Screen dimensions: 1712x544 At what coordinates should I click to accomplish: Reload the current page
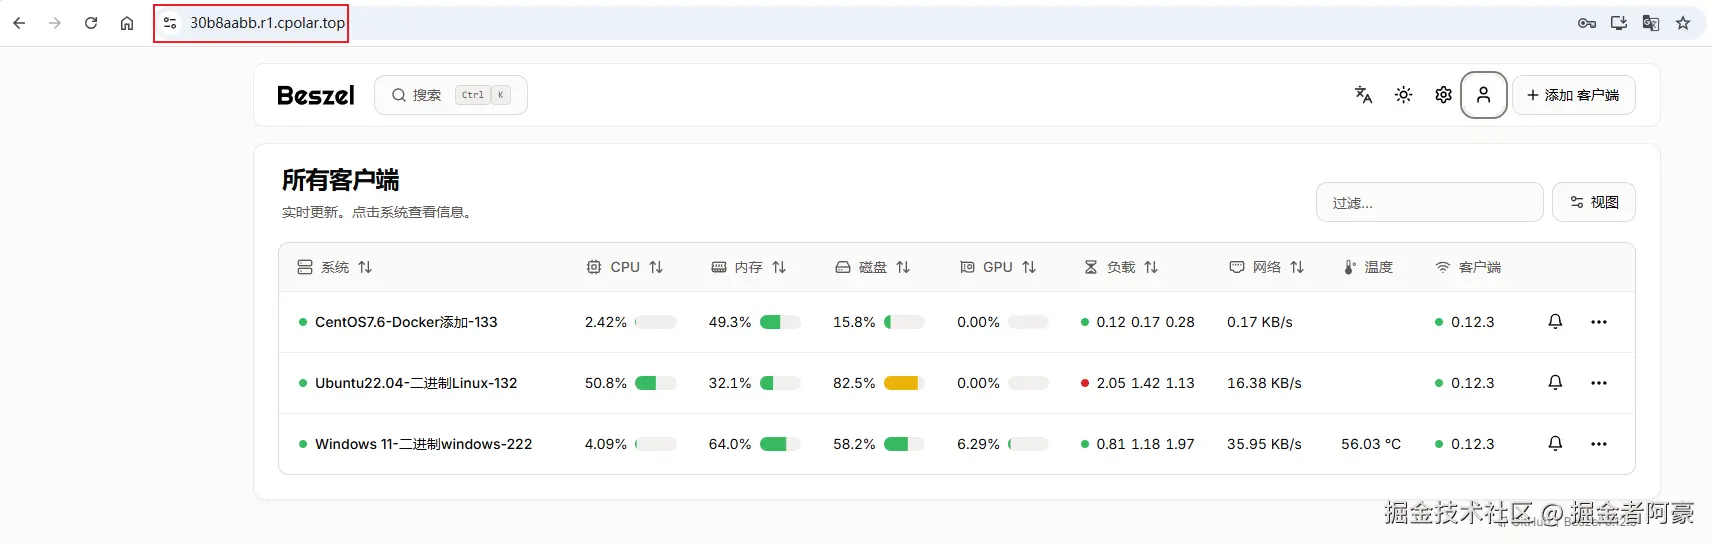point(91,23)
